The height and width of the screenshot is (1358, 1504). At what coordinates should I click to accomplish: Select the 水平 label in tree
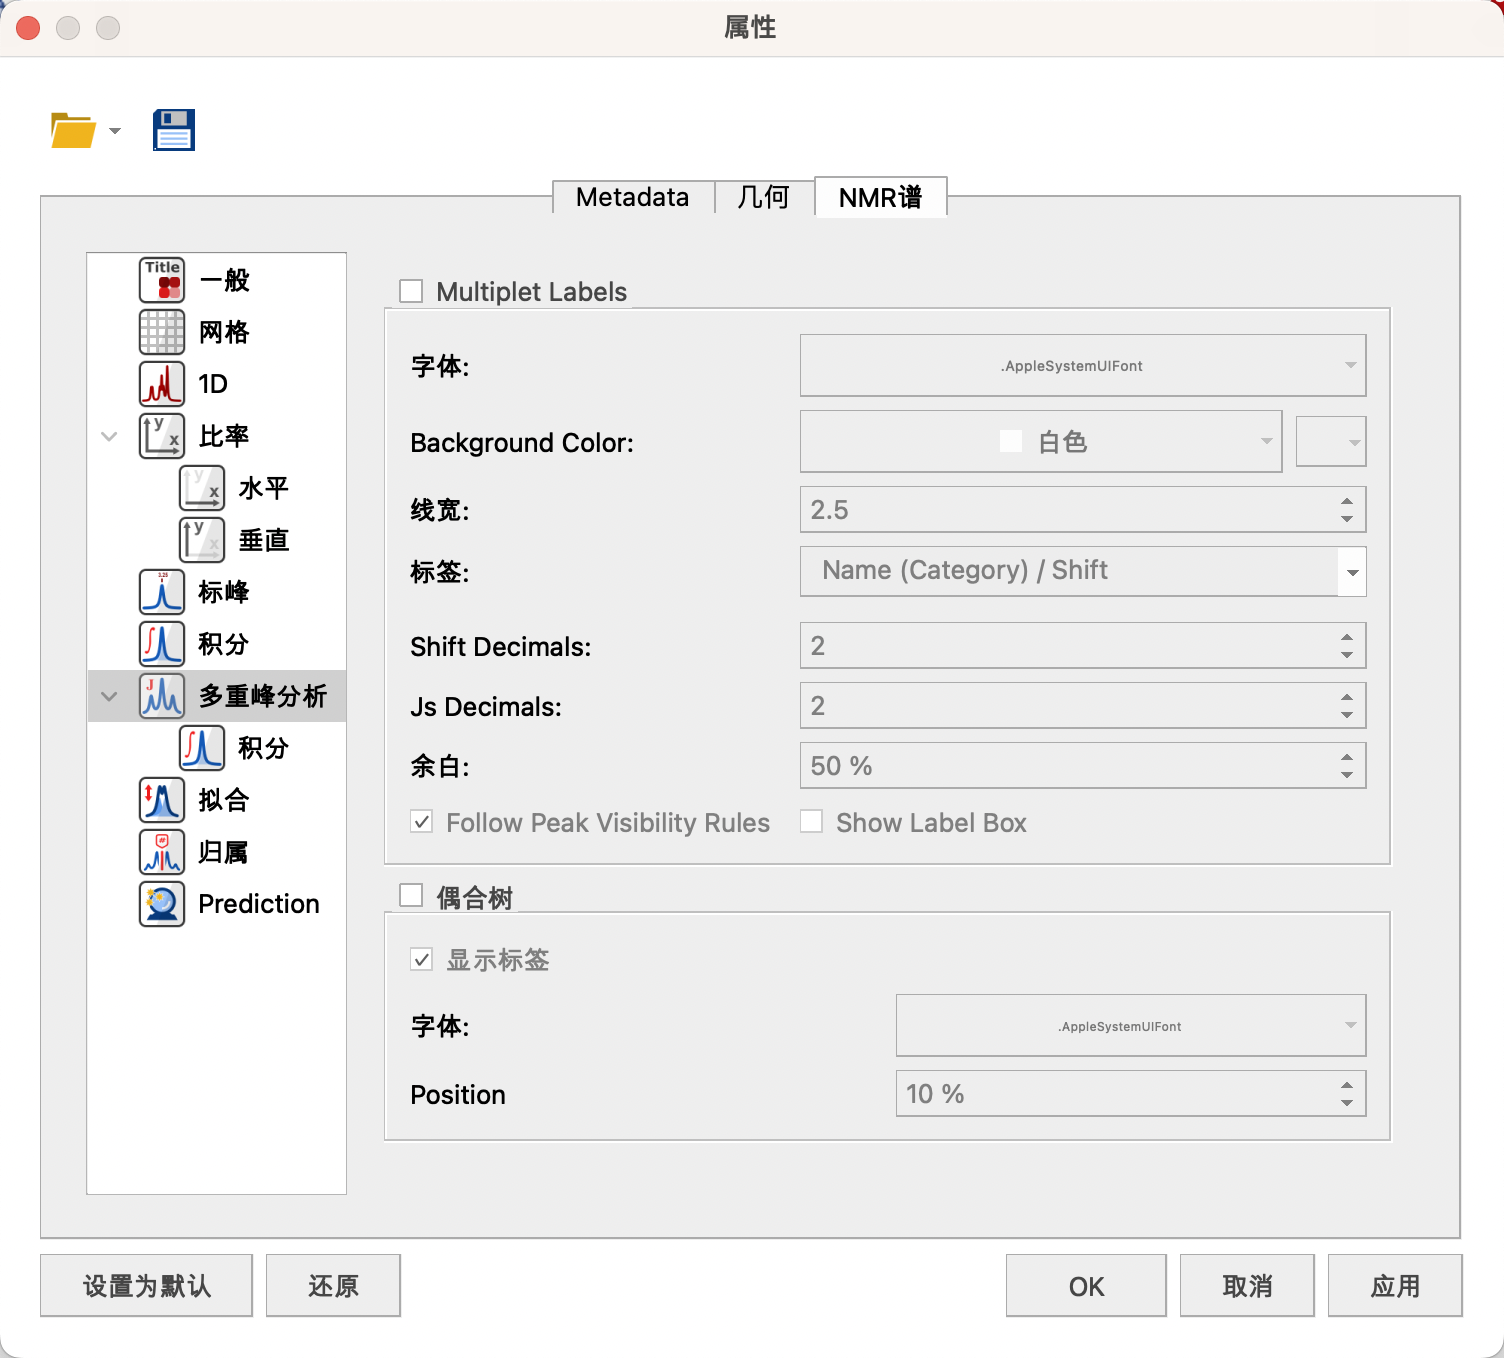click(264, 488)
